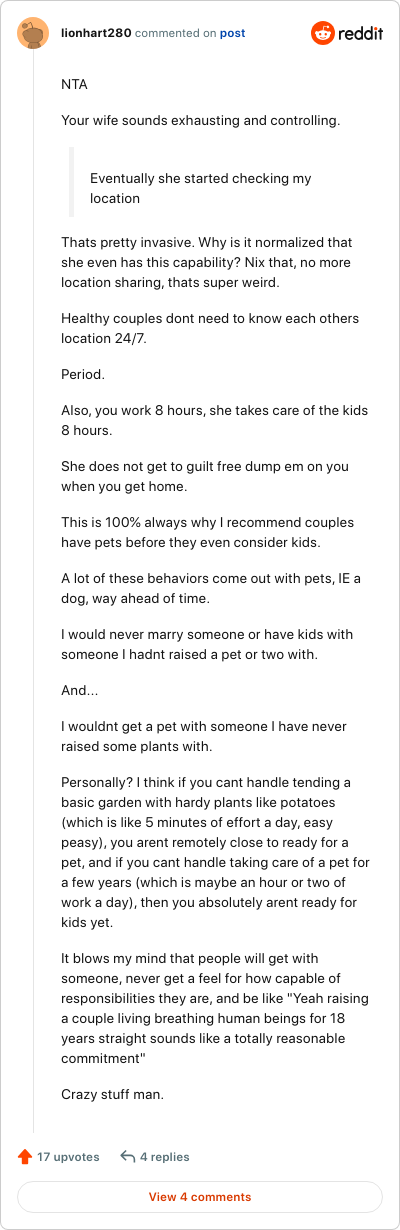Viewport: 400px width, 1230px height.
Task: Click the grey quote bar beside blockquote
Action: point(71,182)
